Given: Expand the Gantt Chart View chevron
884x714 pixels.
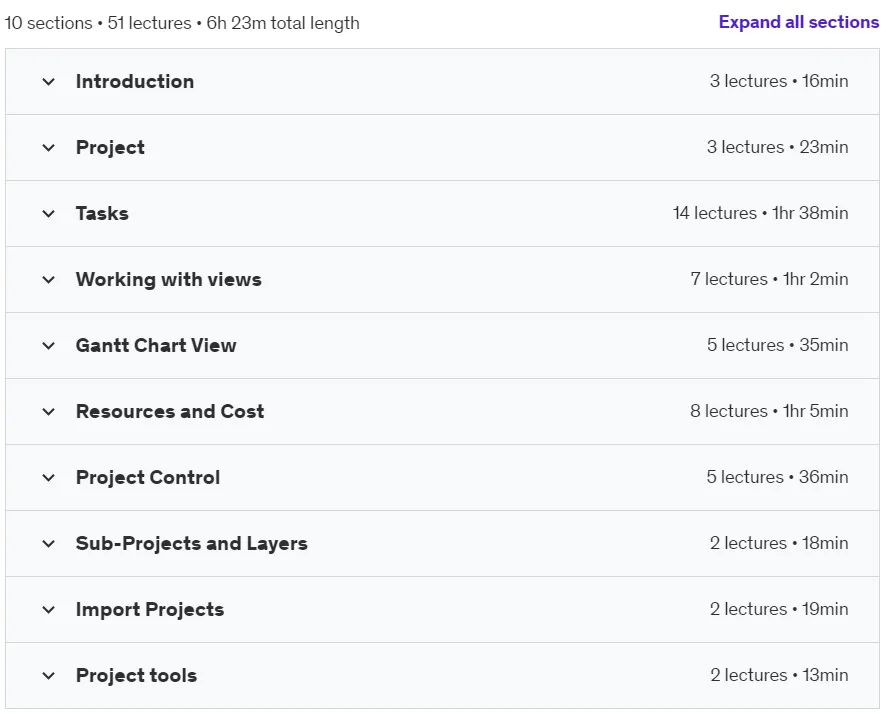Looking at the screenshot, I should (48, 346).
